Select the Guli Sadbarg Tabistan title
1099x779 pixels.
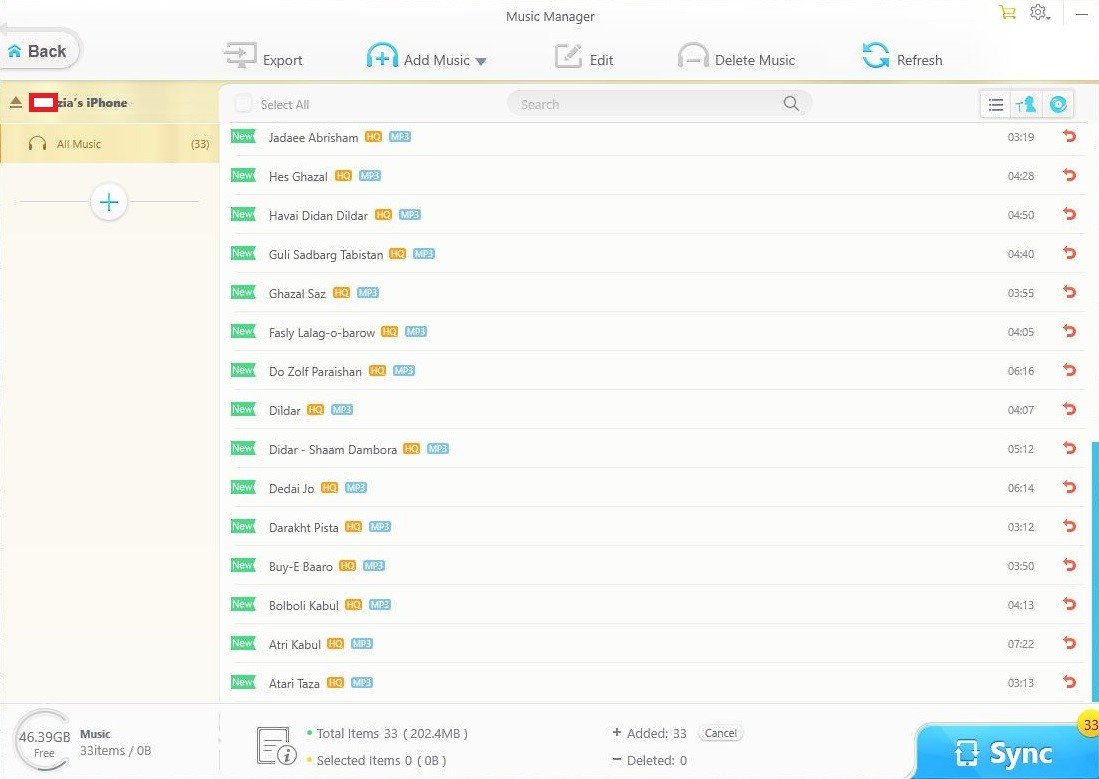point(326,255)
